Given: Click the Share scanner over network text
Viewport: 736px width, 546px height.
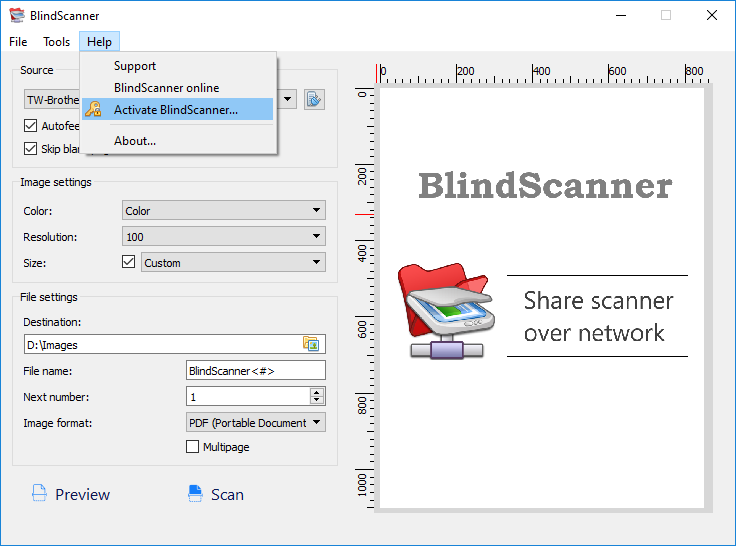Looking at the screenshot, I should (x=598, y=316).
